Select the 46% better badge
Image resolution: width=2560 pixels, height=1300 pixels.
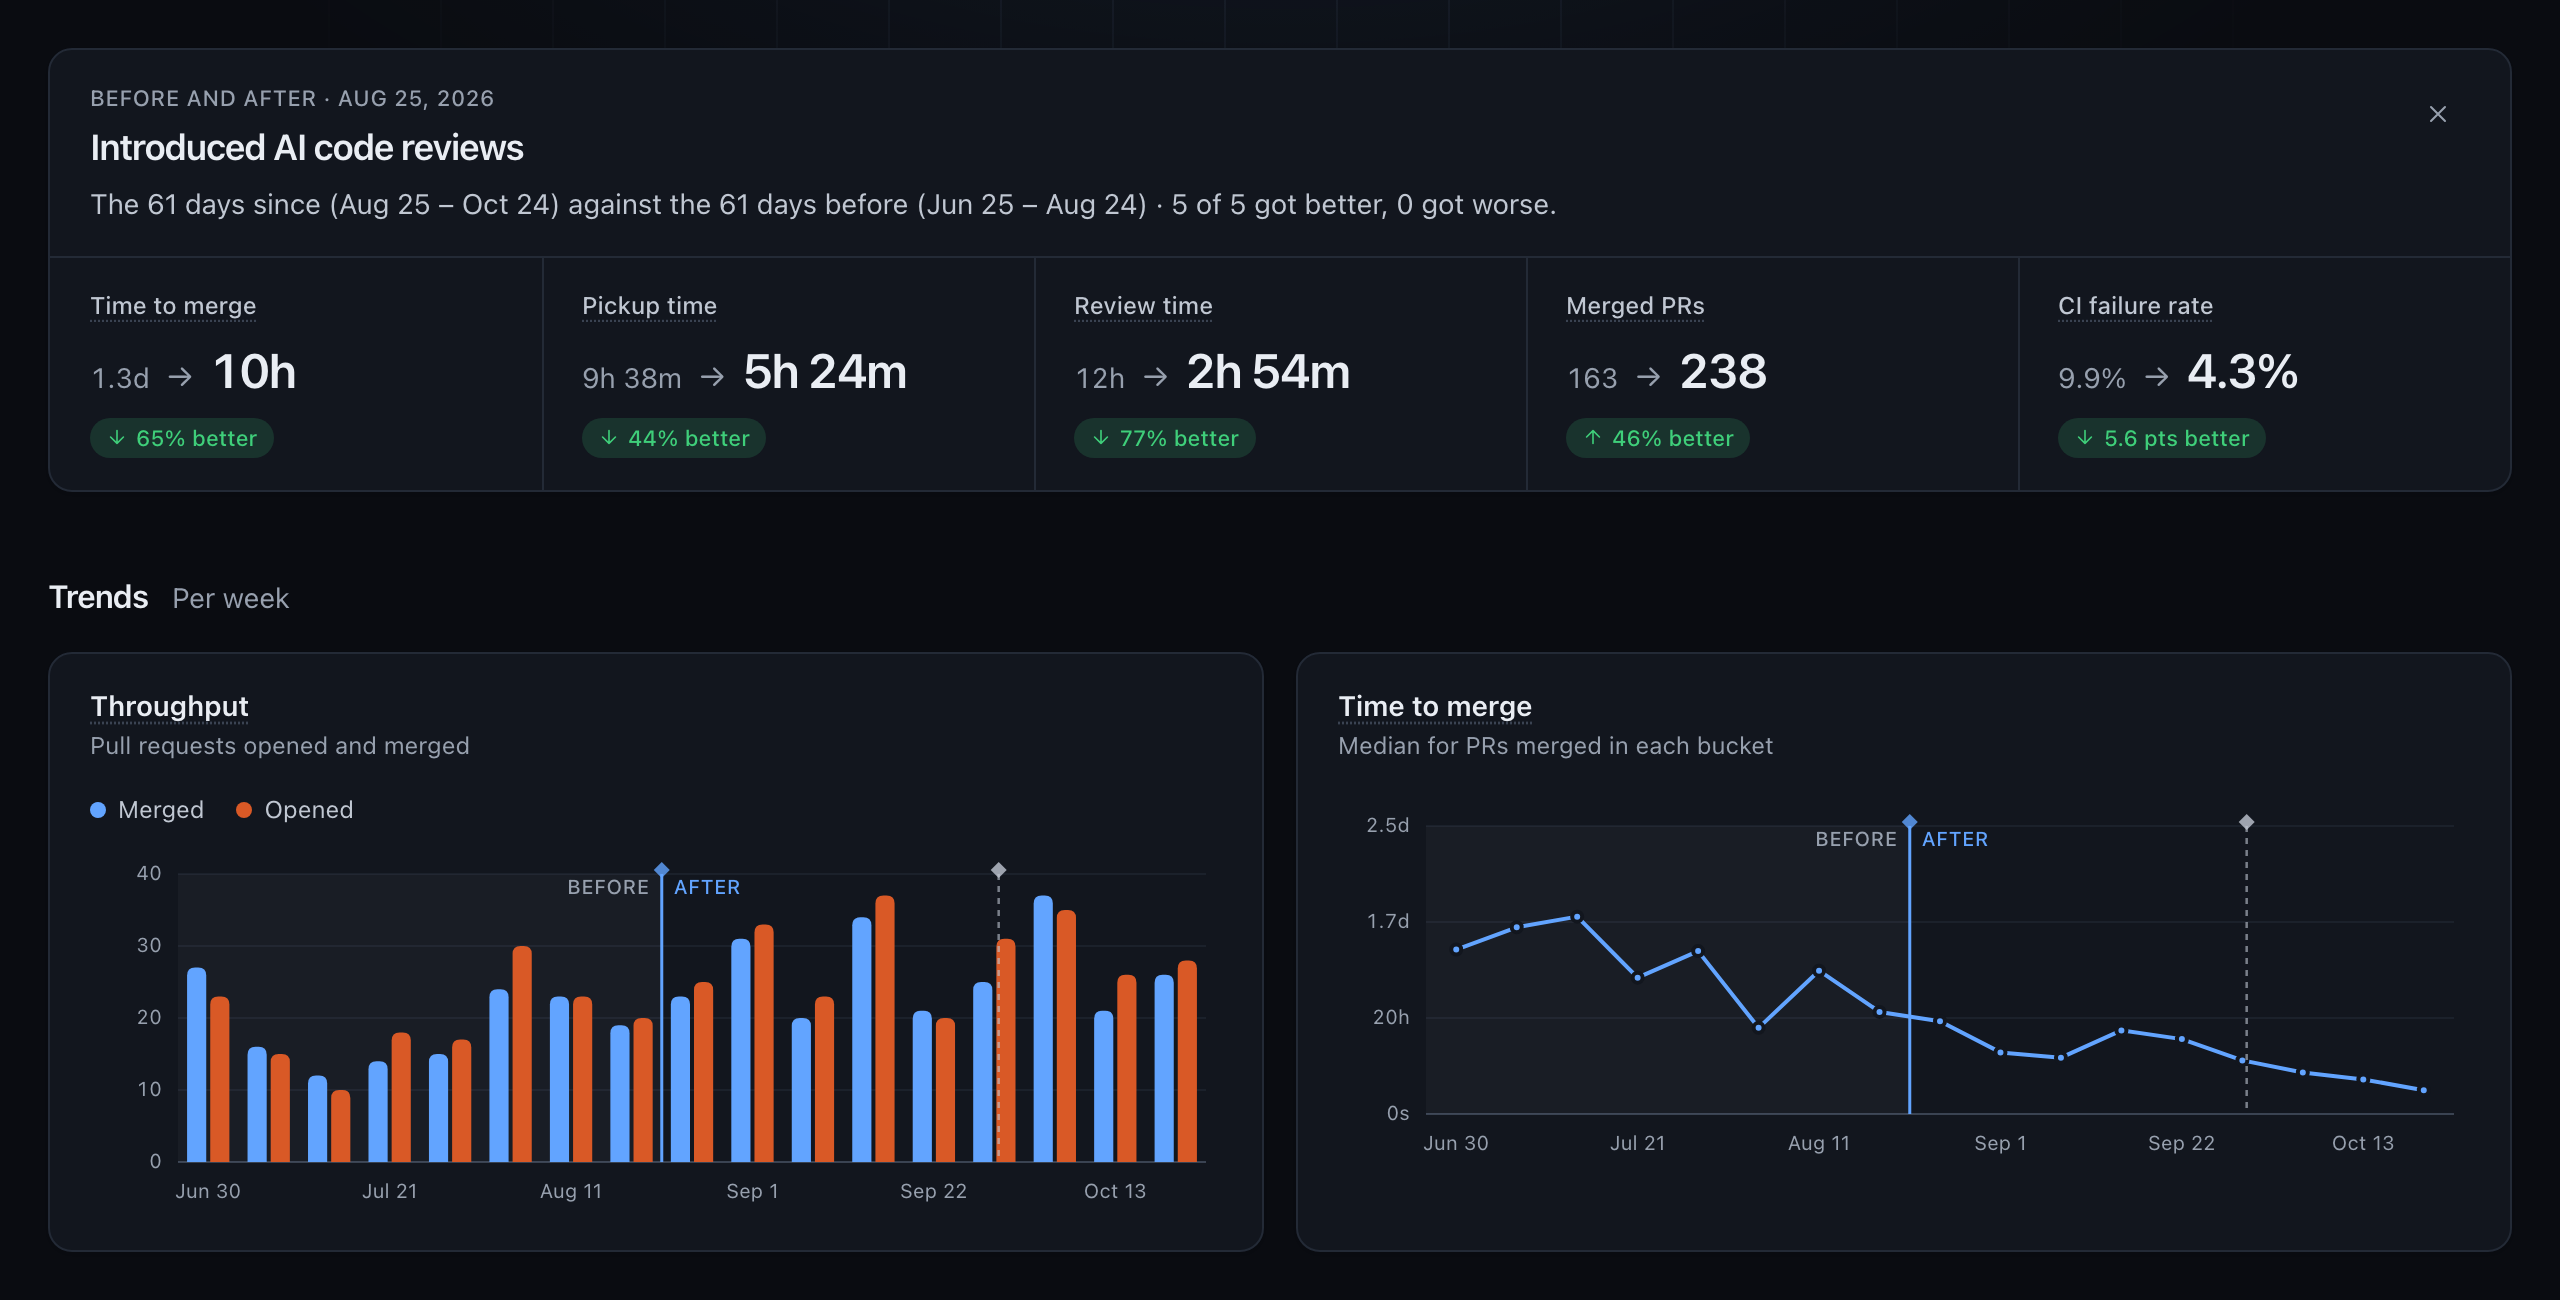click(1658, 438)
